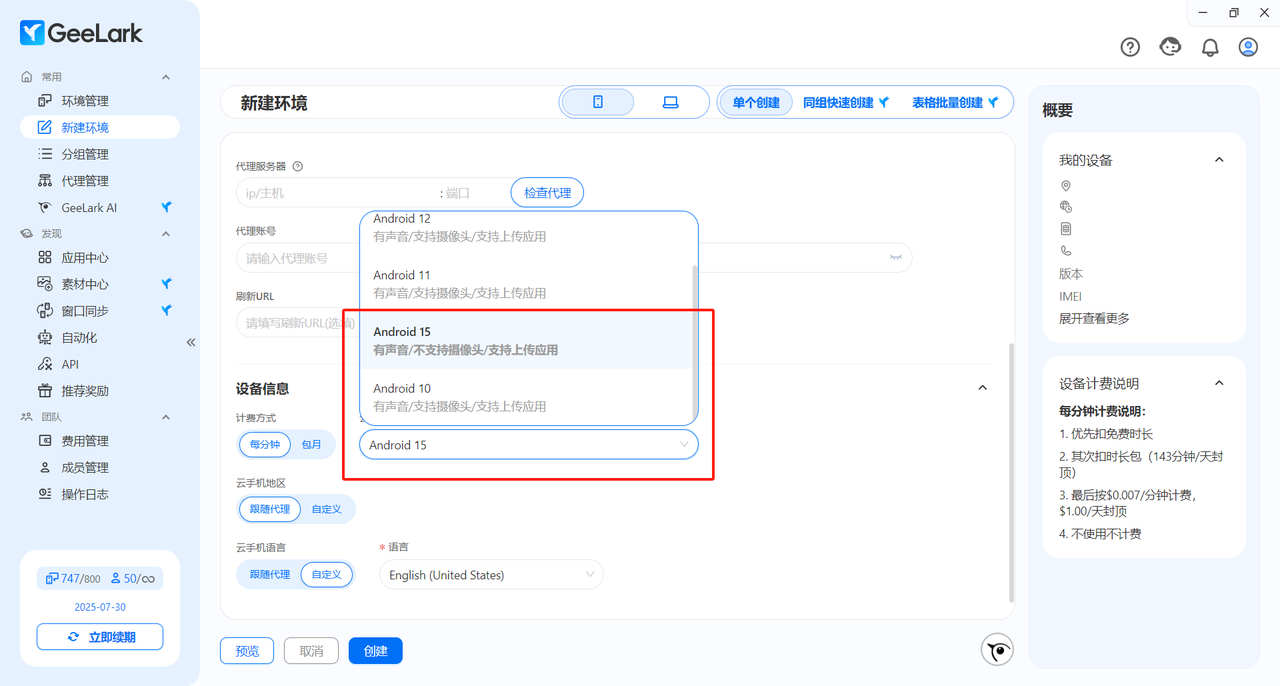
Task: Click the 窗口同步 icon
Action: click(x=45, y=311)
